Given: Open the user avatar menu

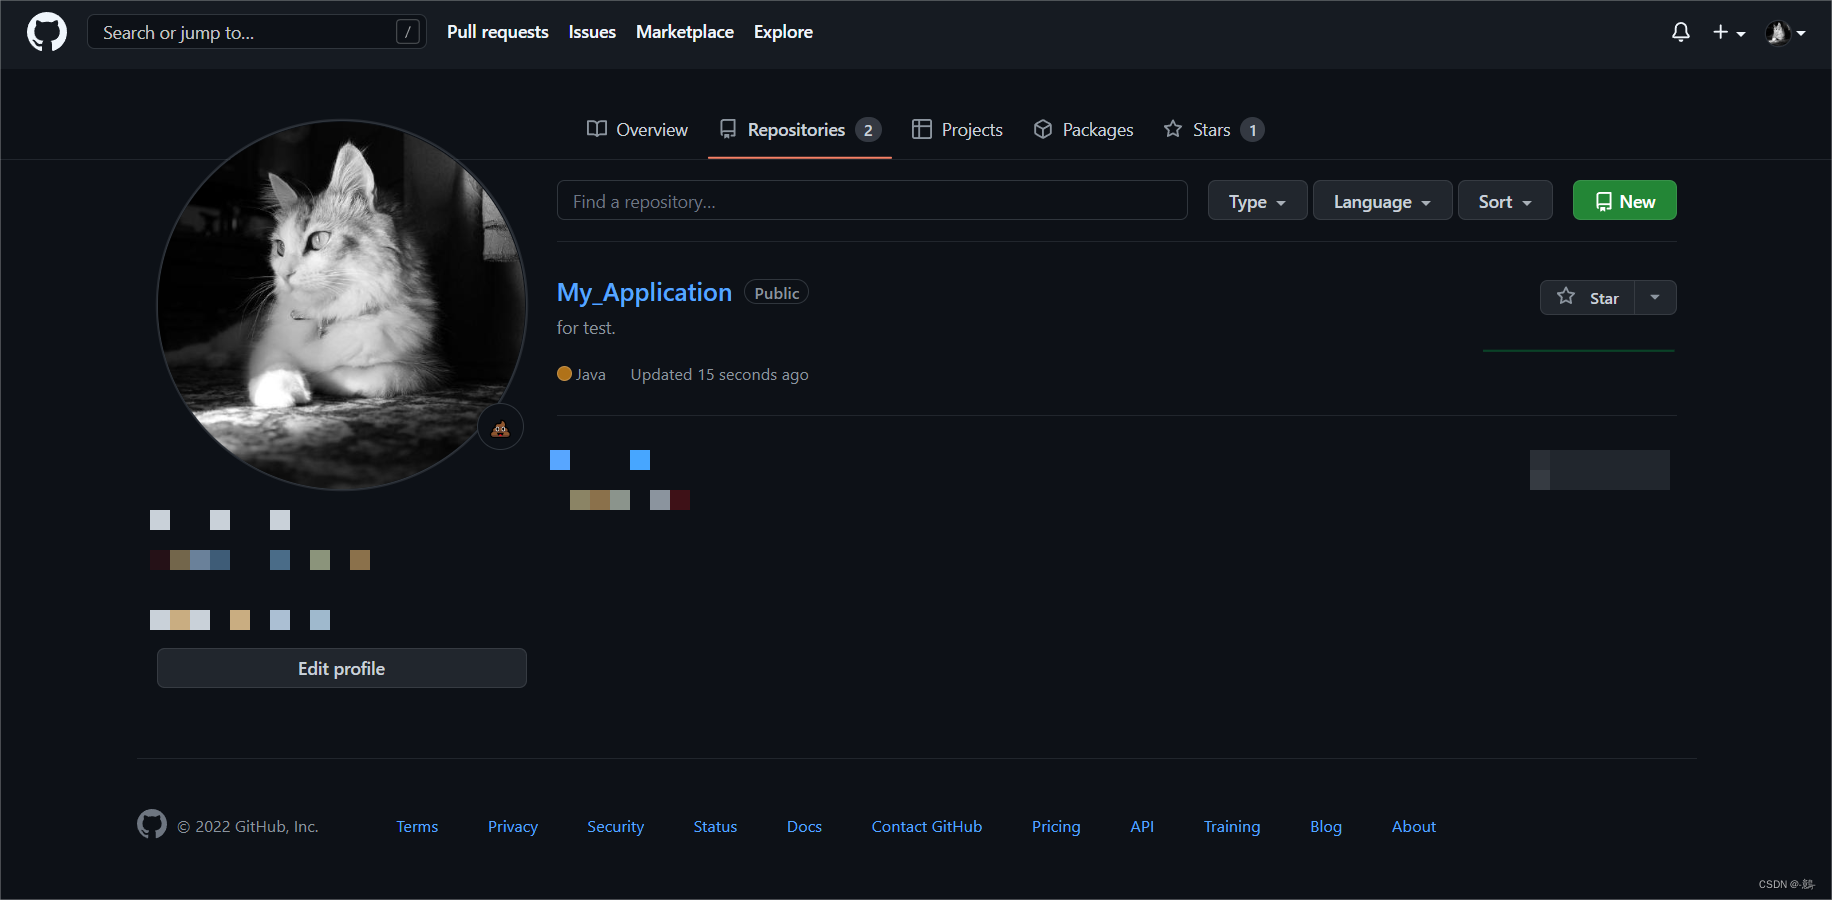Looking at the screenshot, I should coord(1786,32).
